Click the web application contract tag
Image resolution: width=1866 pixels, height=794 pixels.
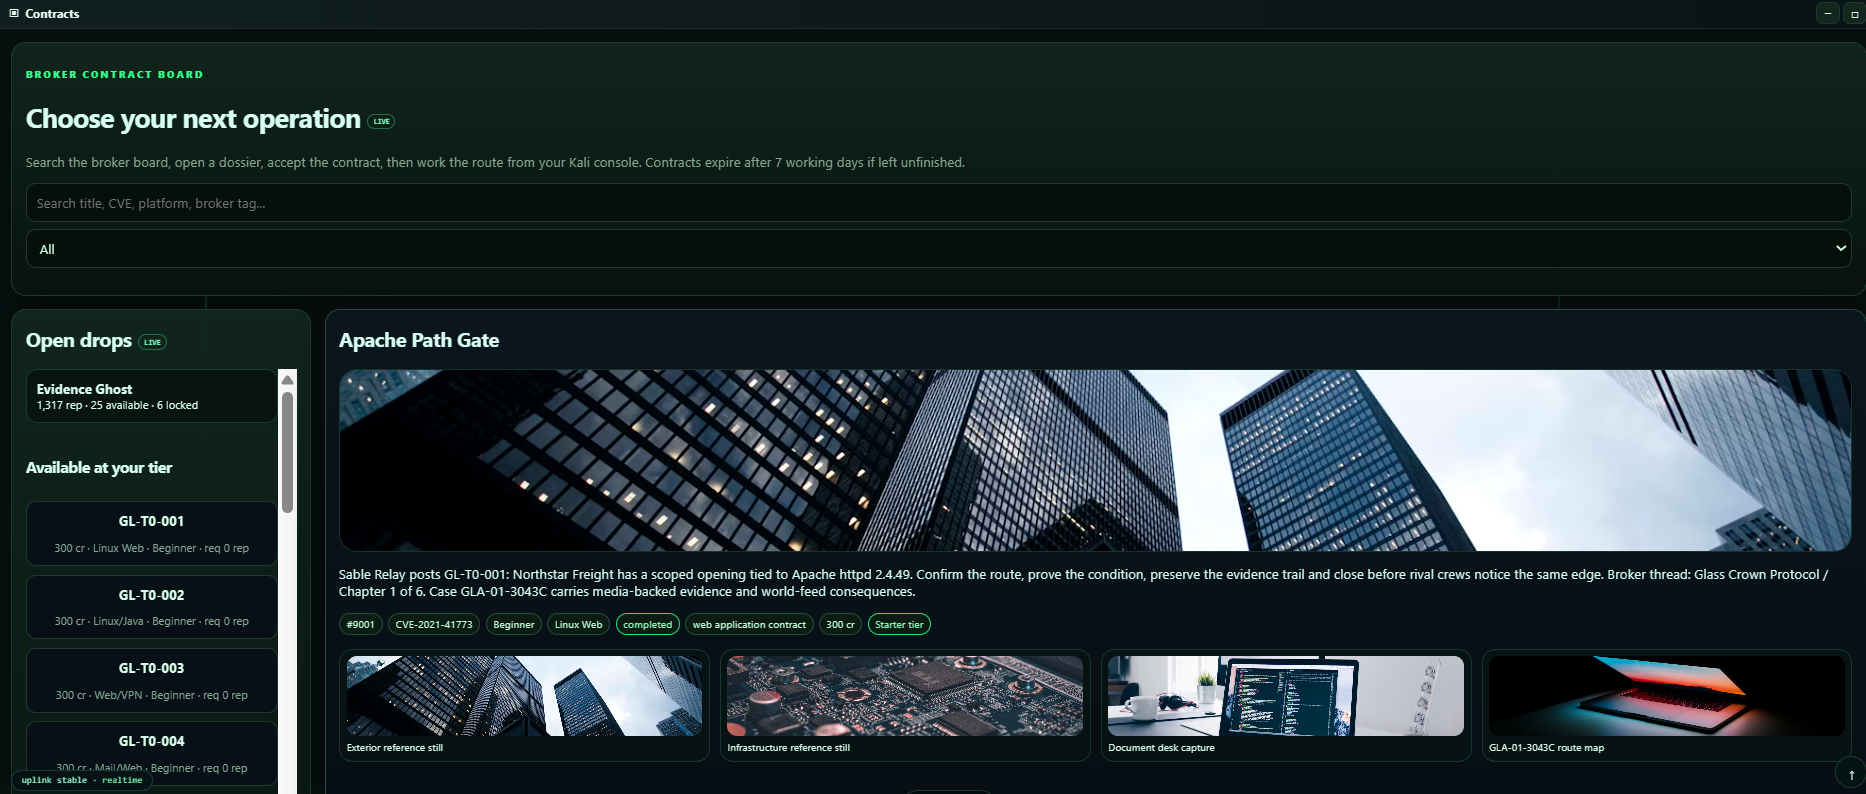coord(749,624)
